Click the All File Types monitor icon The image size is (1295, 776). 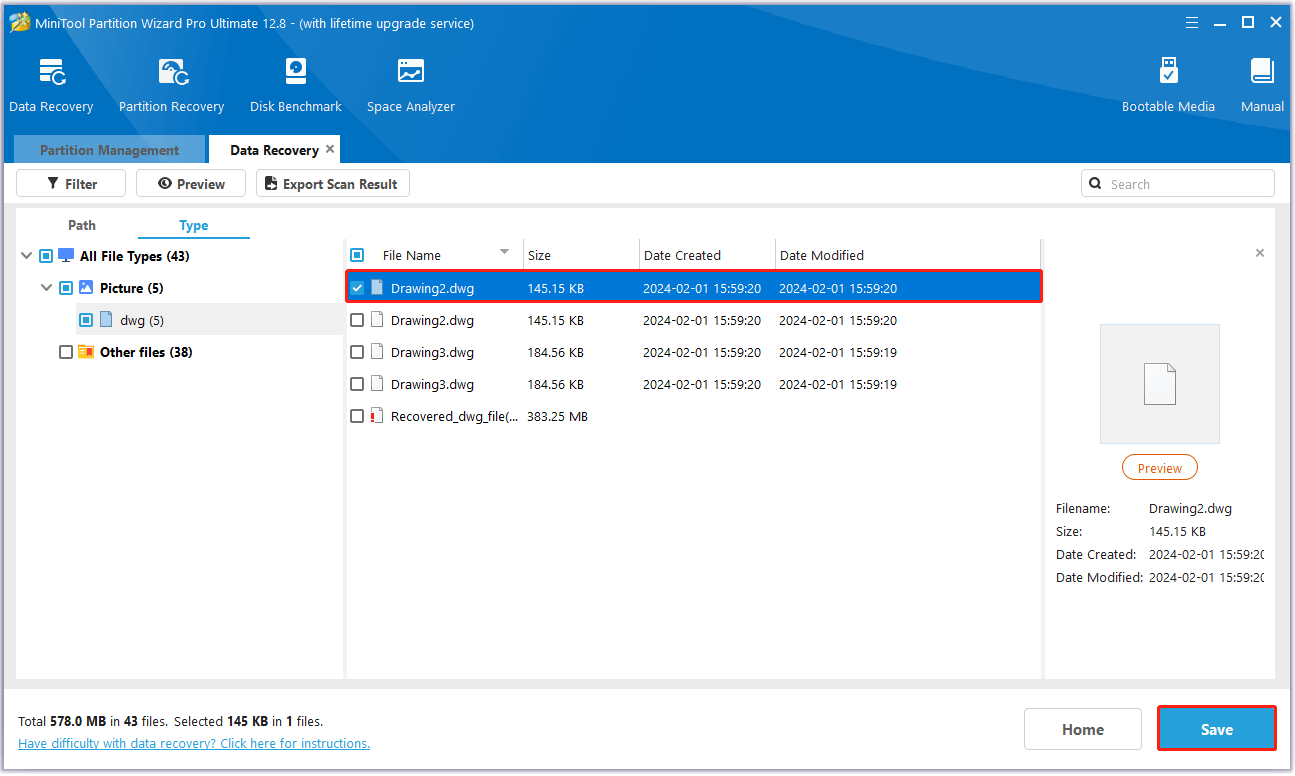tap(66, 256)
